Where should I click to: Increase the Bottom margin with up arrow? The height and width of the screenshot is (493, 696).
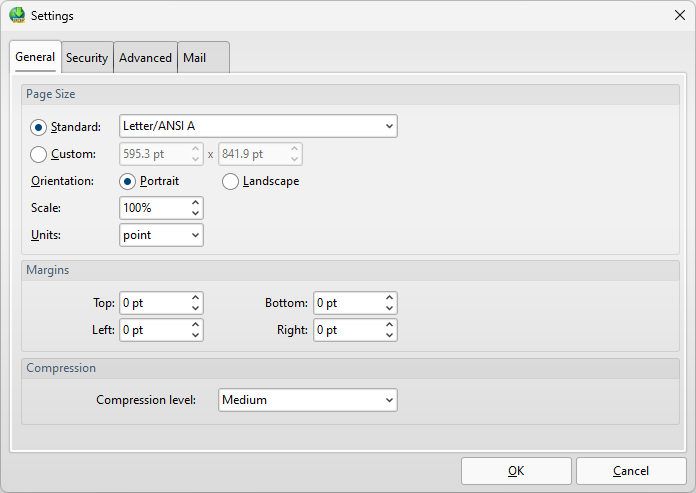(389, 298)
